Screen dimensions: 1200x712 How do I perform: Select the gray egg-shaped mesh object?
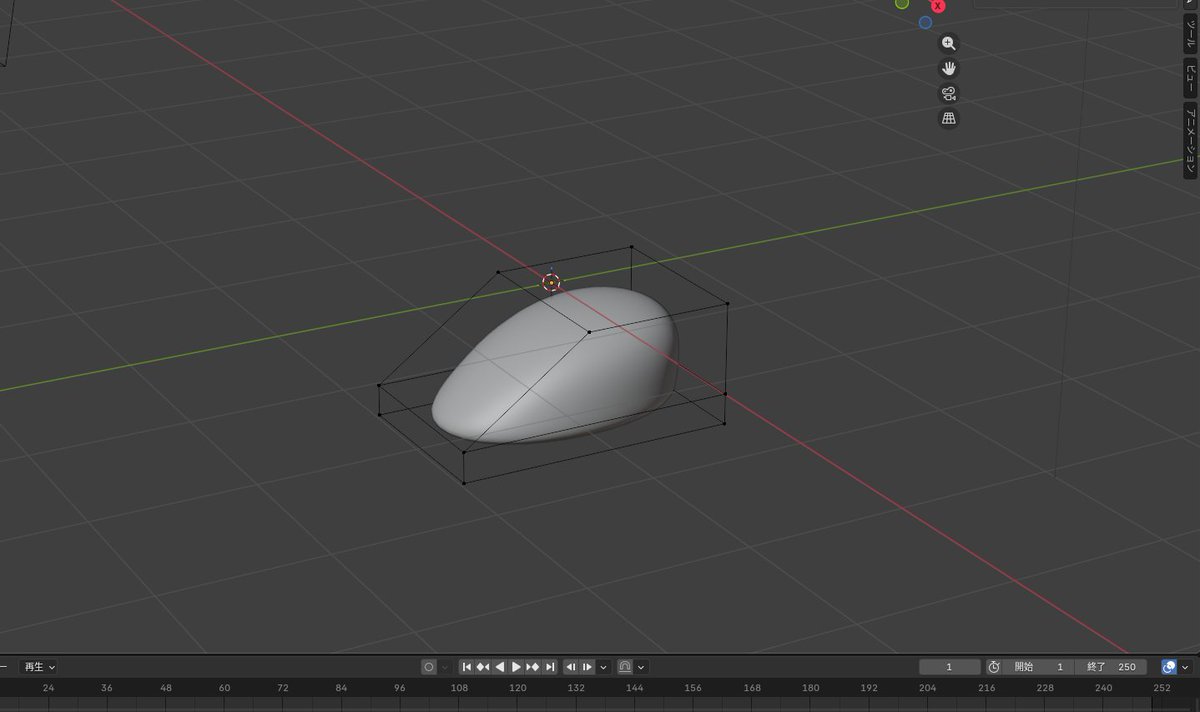click(x=556, y=365)
